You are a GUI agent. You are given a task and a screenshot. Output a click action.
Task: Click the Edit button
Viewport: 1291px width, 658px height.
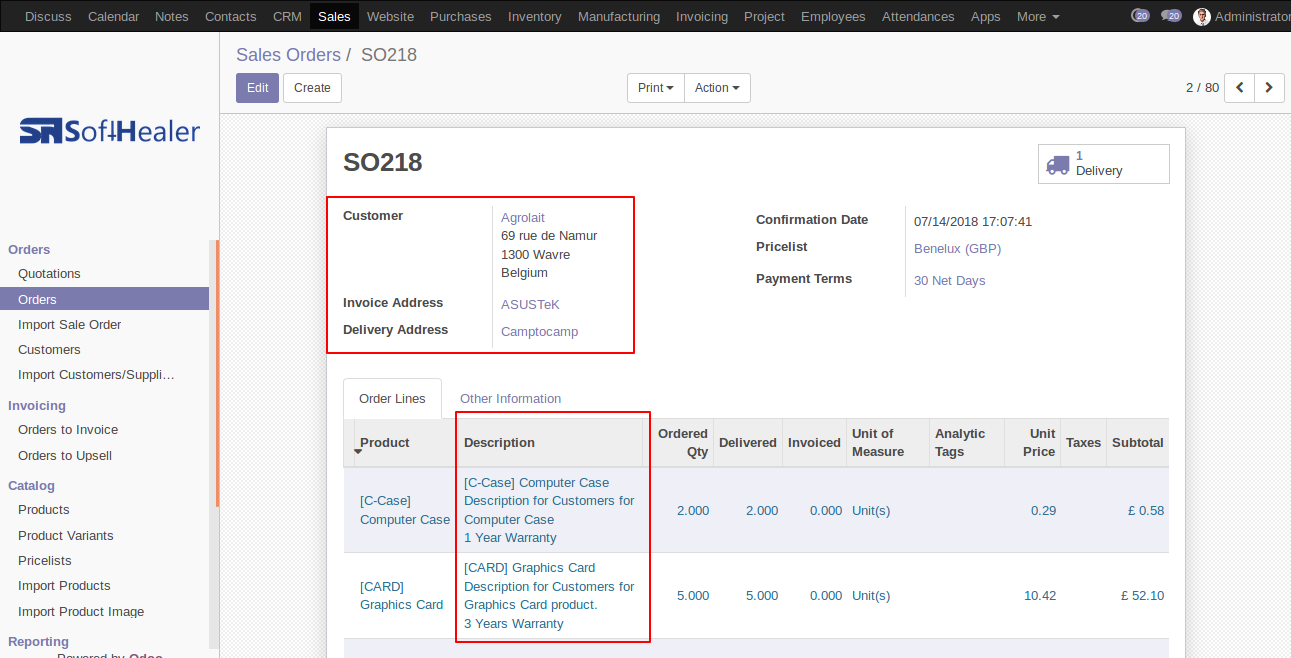pyautogui.click(x=257, y=88)
